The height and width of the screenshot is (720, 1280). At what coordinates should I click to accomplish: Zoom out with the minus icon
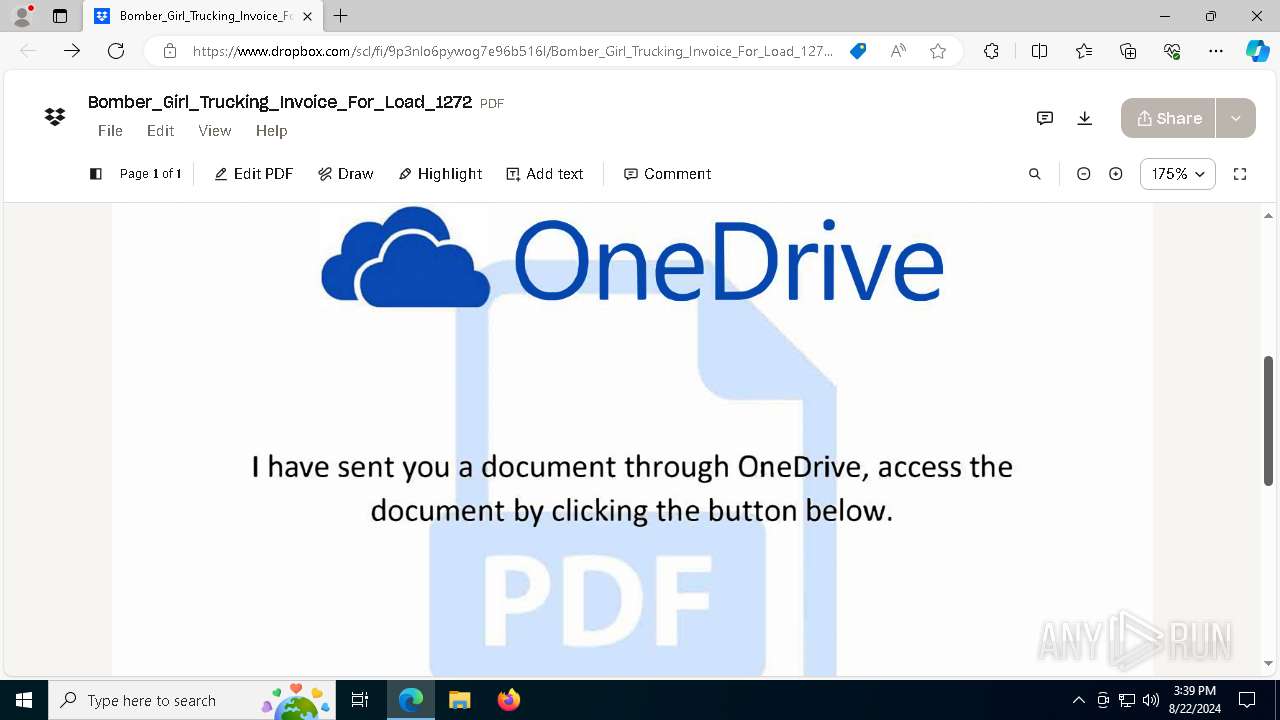pyautogui.click(x=1083, y=174)
